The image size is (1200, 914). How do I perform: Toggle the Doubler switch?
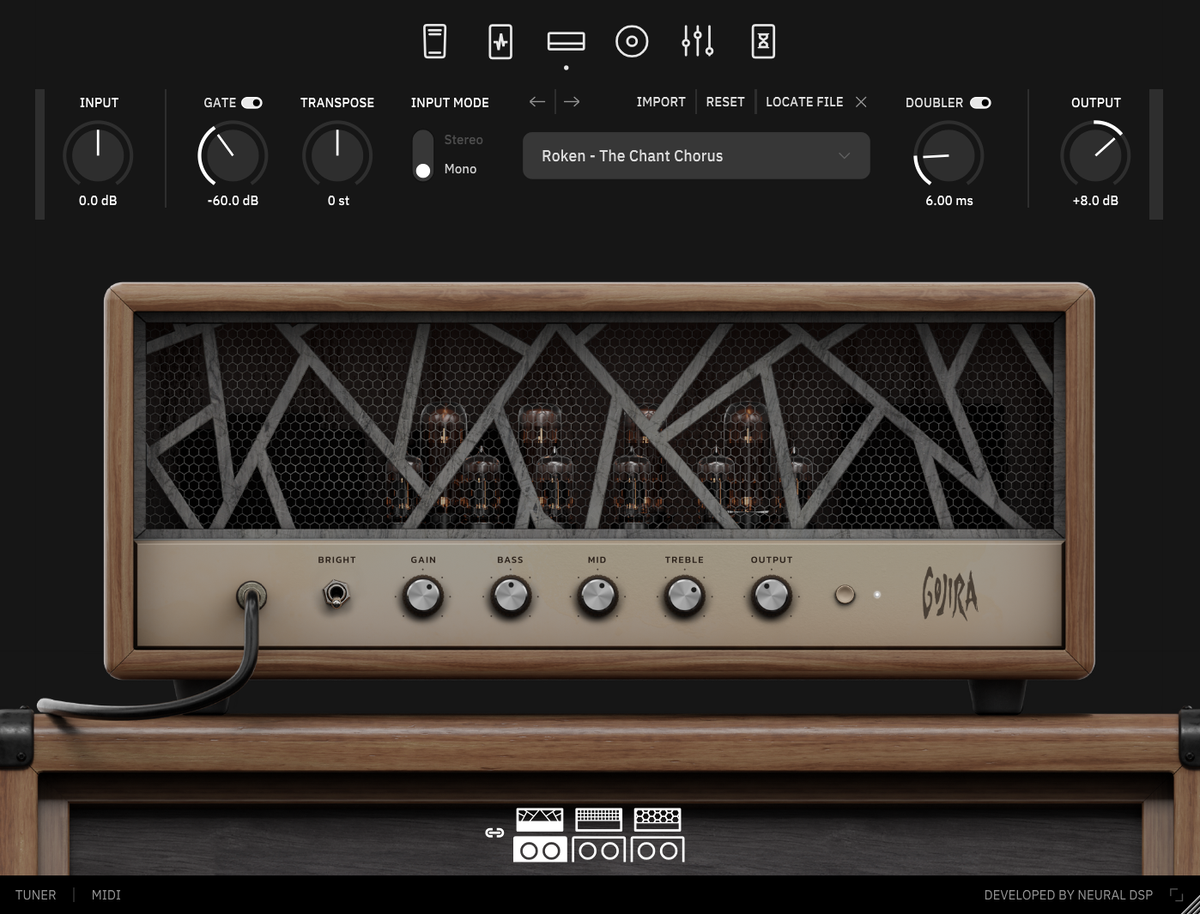[x=981, y=103]
